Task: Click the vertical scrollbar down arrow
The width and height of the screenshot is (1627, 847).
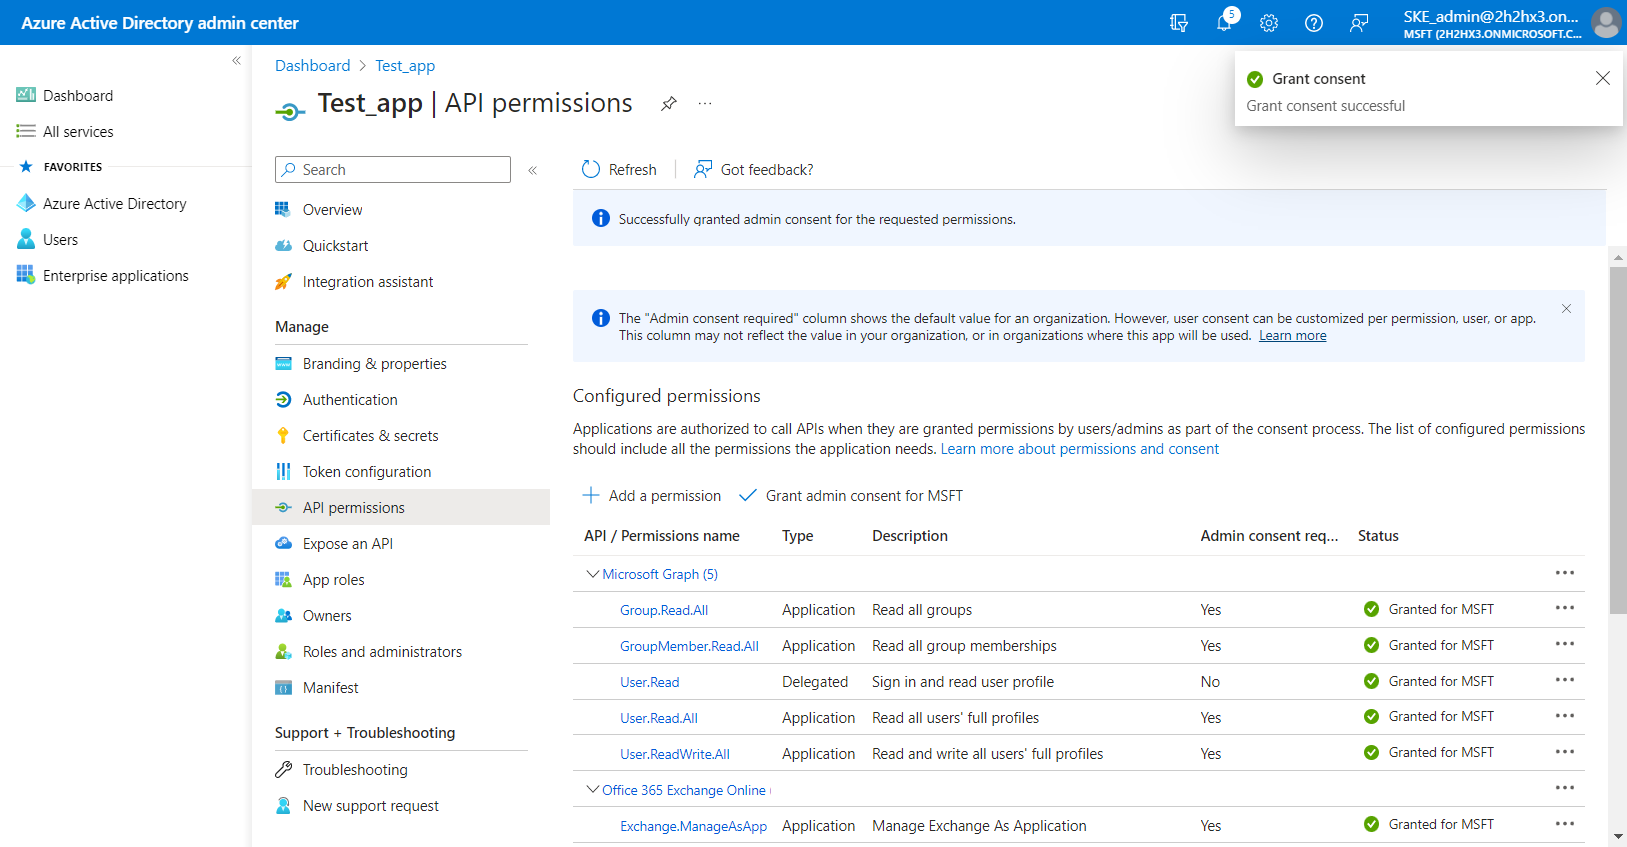Action: tap(1618, 836)
